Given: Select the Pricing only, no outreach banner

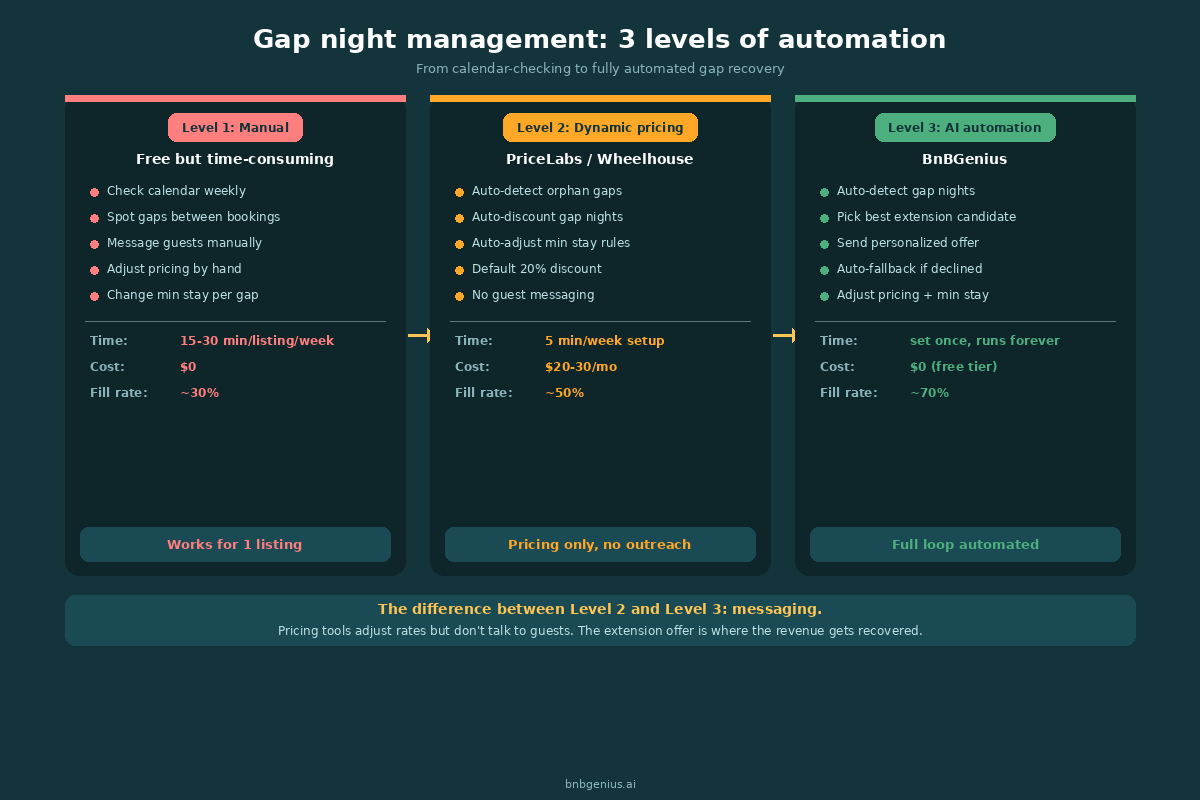Looking at the screenshot, I should click(600, 545).
